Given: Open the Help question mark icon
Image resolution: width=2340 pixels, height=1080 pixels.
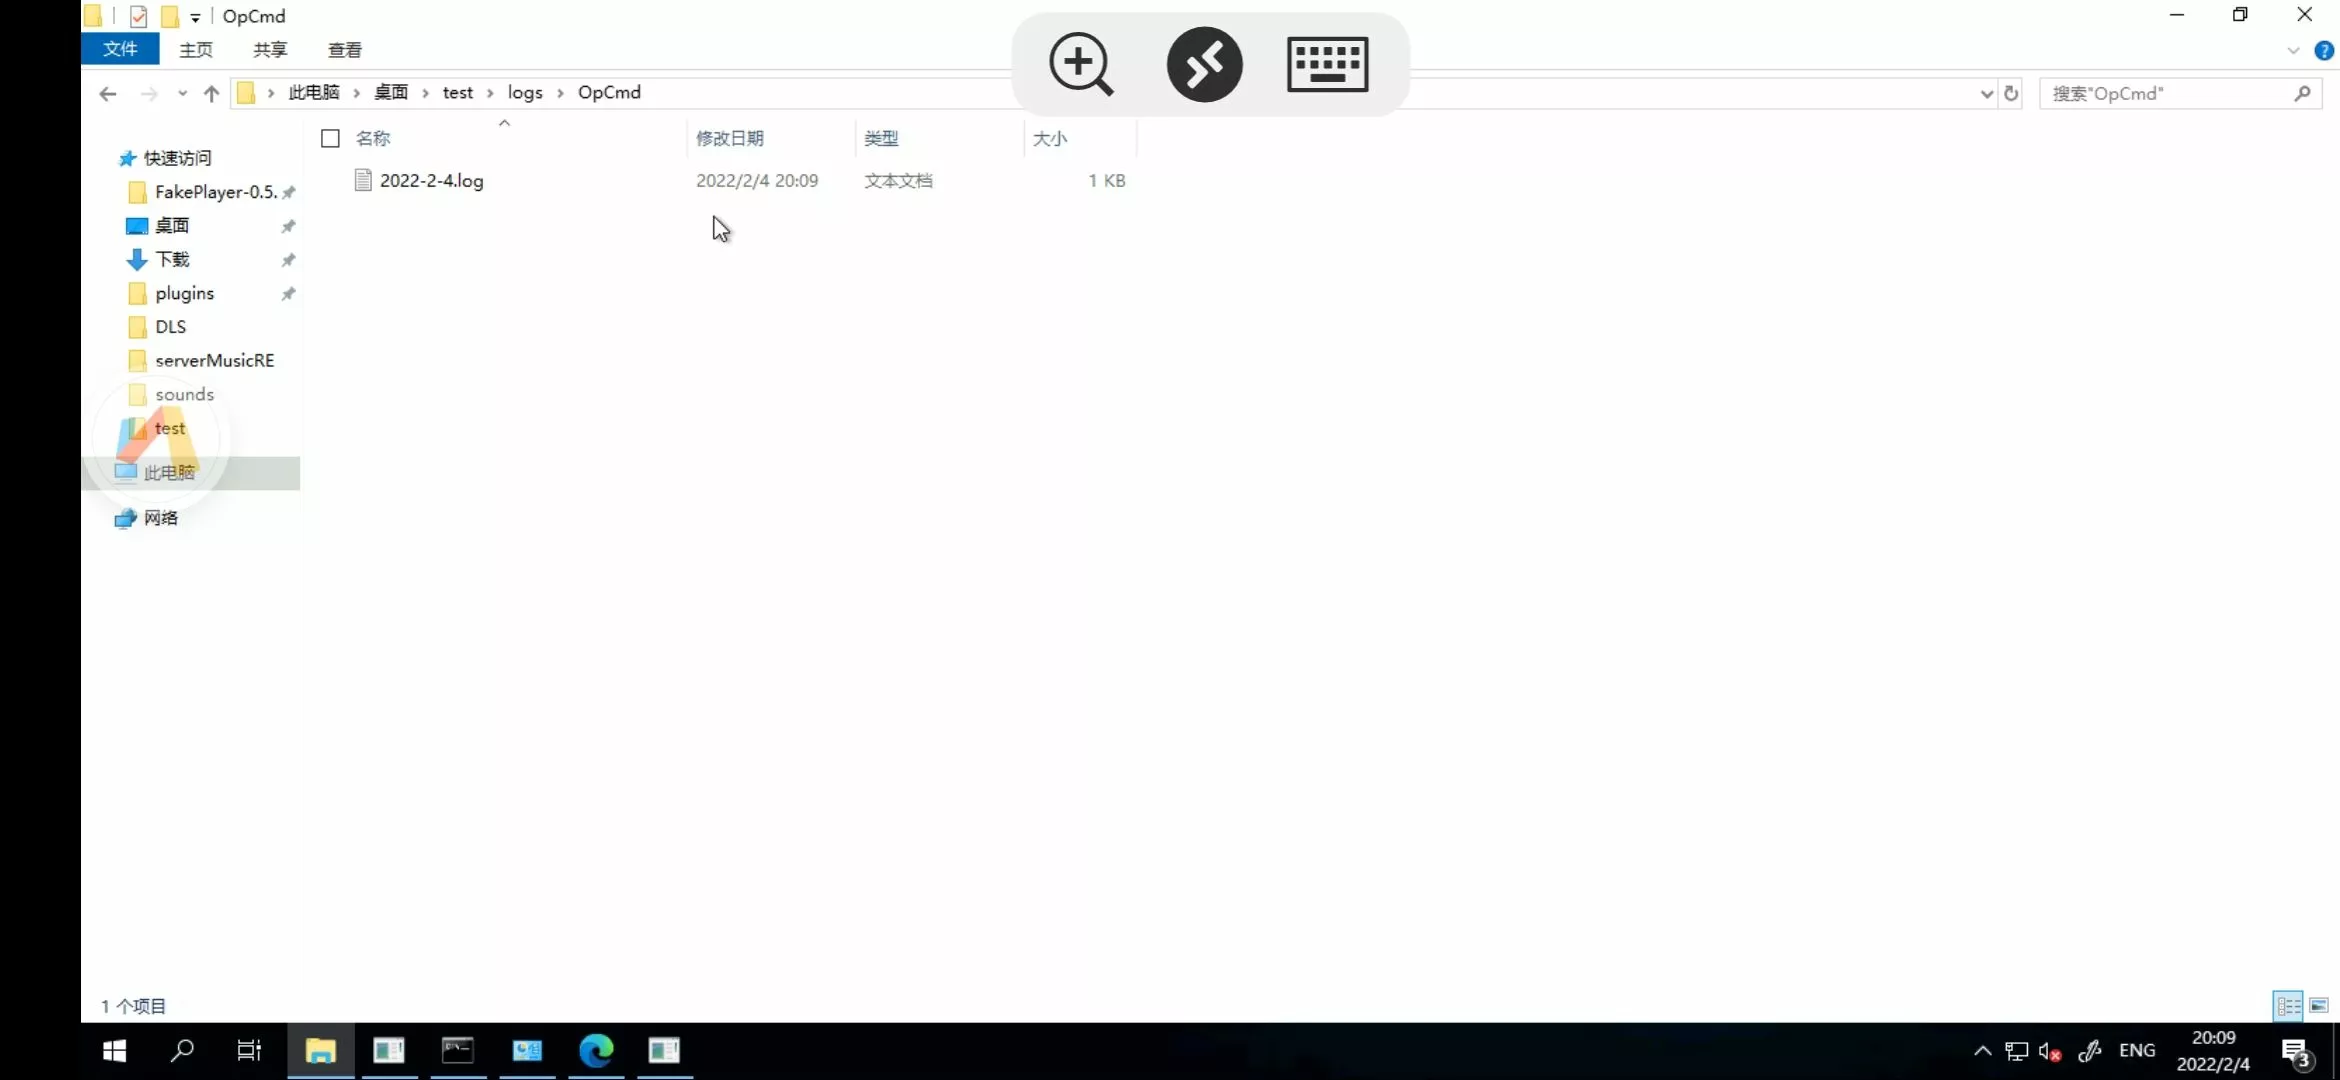Looking at the screenshot, I should tap(2324, 50).
